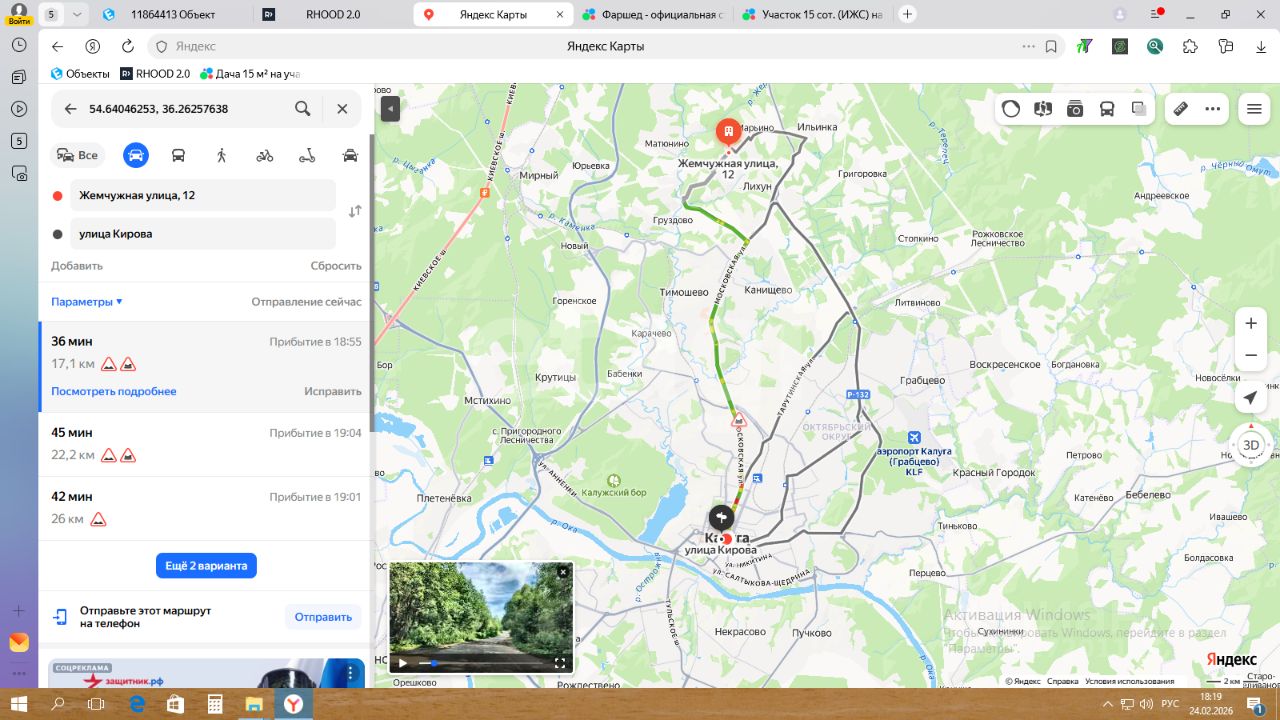Collapse the left route panel
The image size is (1280, 720).
(x=390, y=109)
